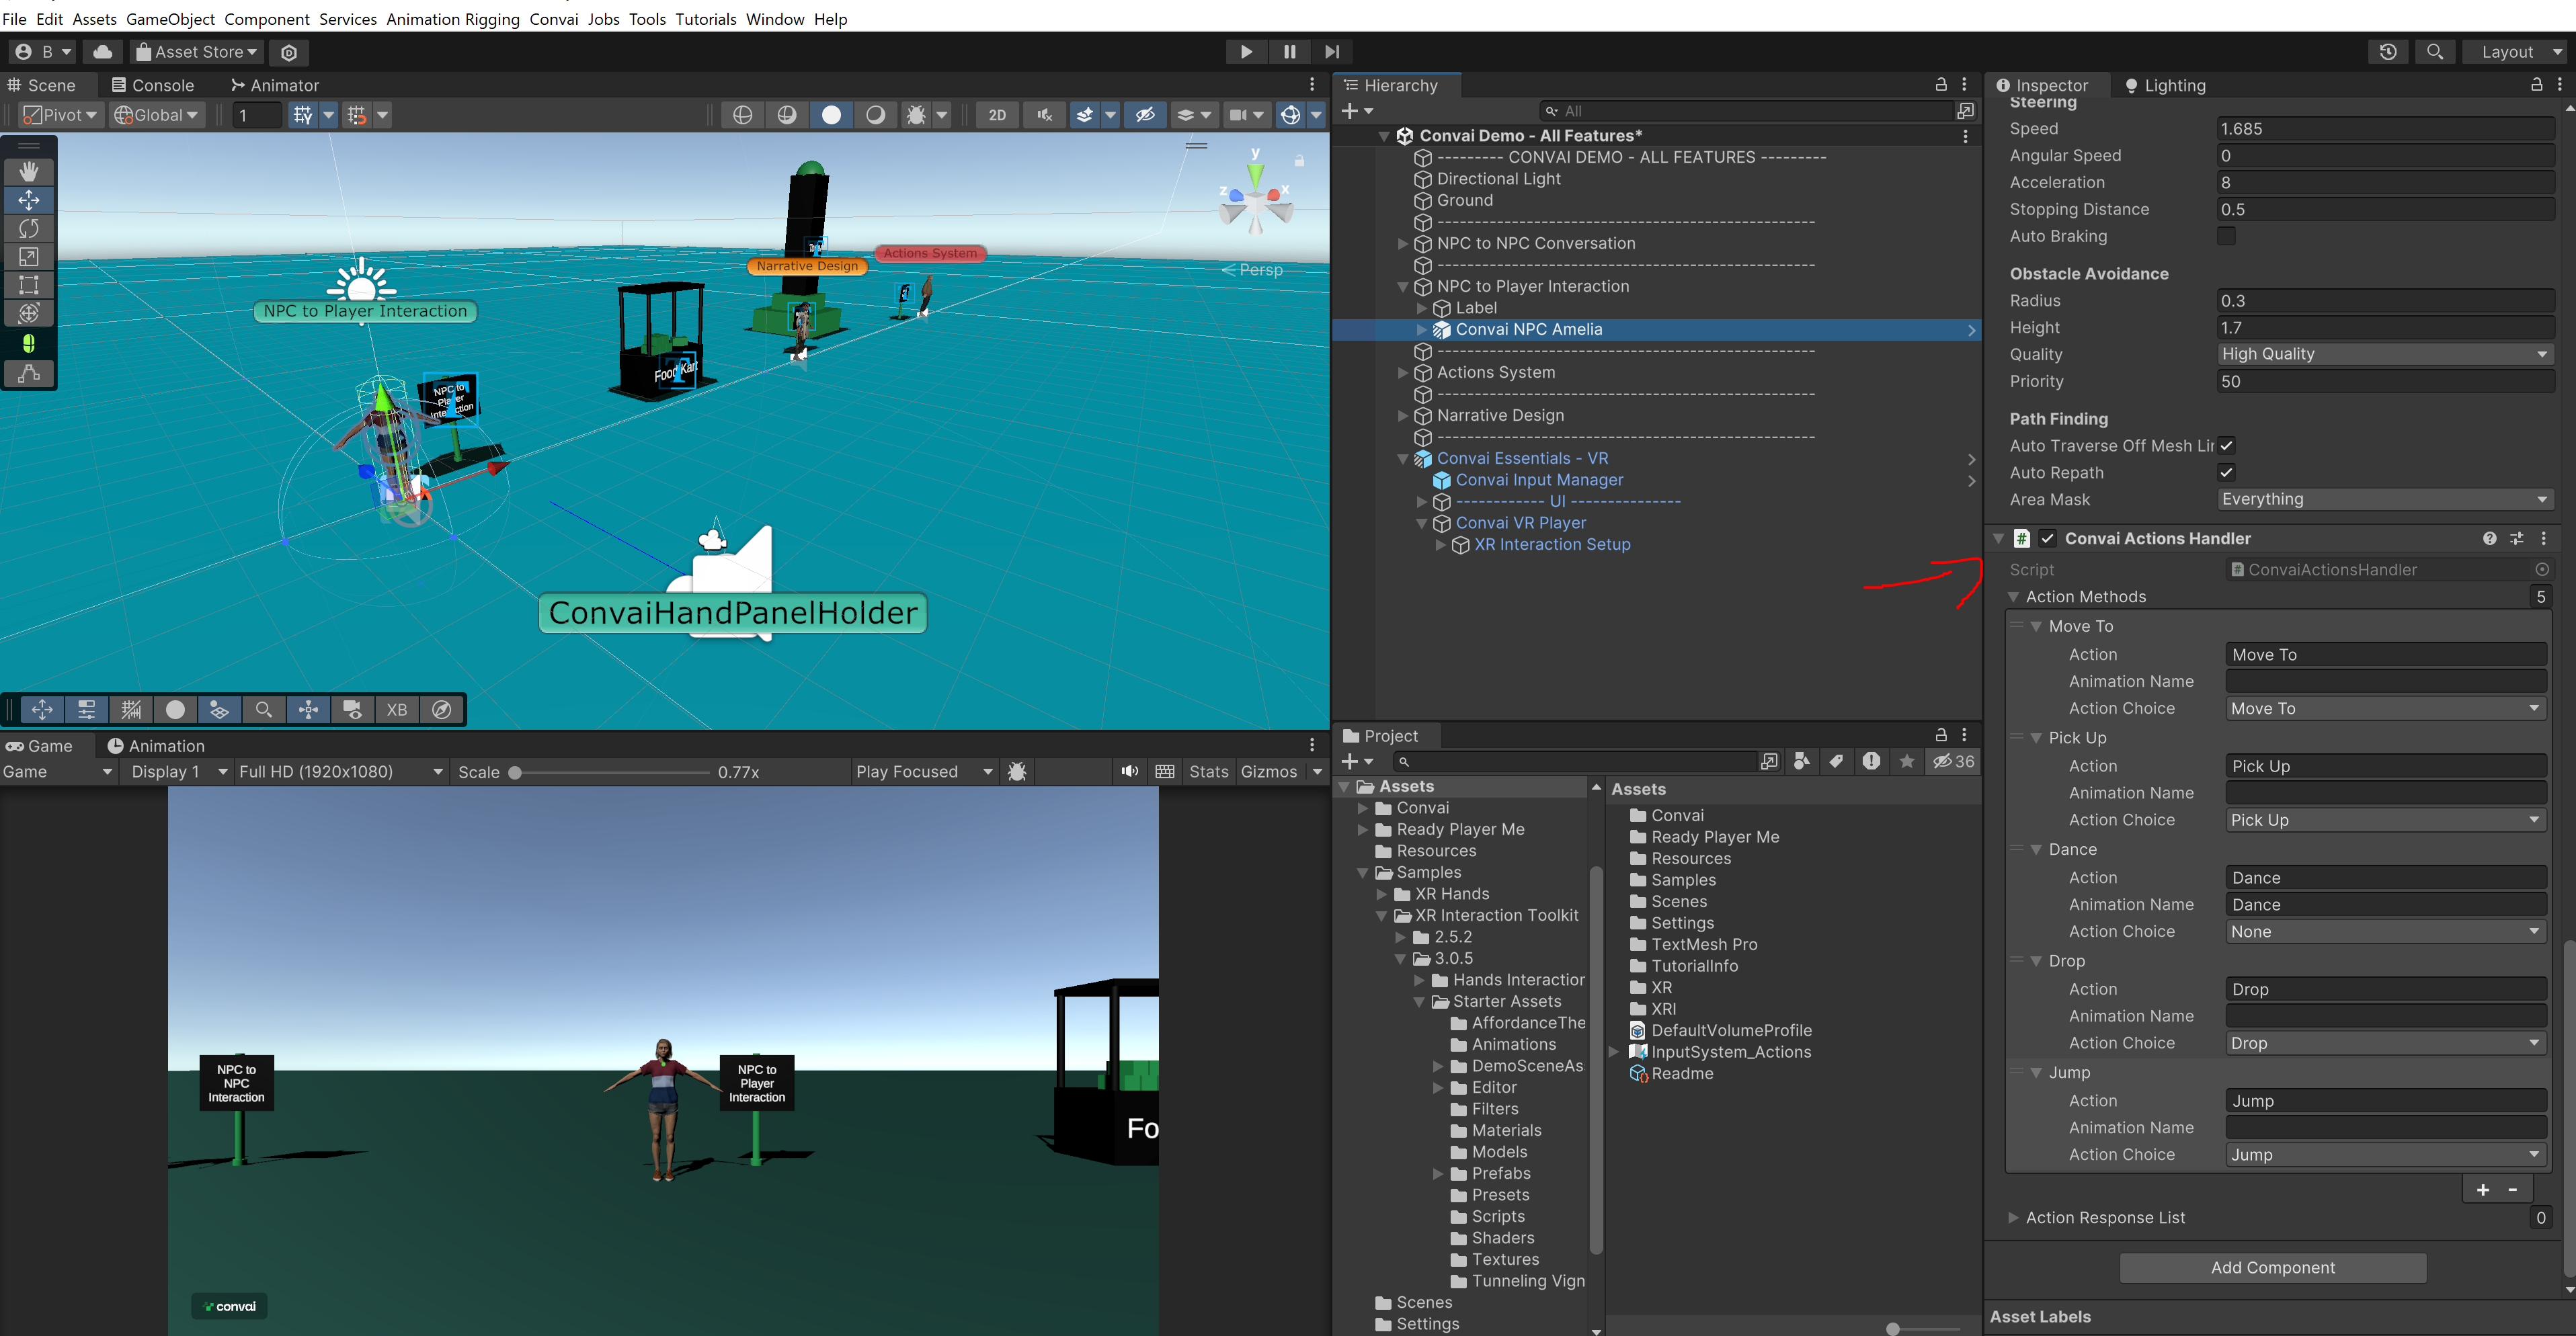Open Quality dropdown High Quality
2576x1336 pixels.
click(x=2385, y=354)
